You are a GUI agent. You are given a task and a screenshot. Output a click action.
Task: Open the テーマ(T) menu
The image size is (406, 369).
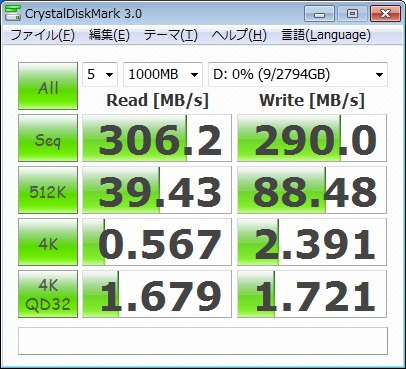tap(171, 35)
